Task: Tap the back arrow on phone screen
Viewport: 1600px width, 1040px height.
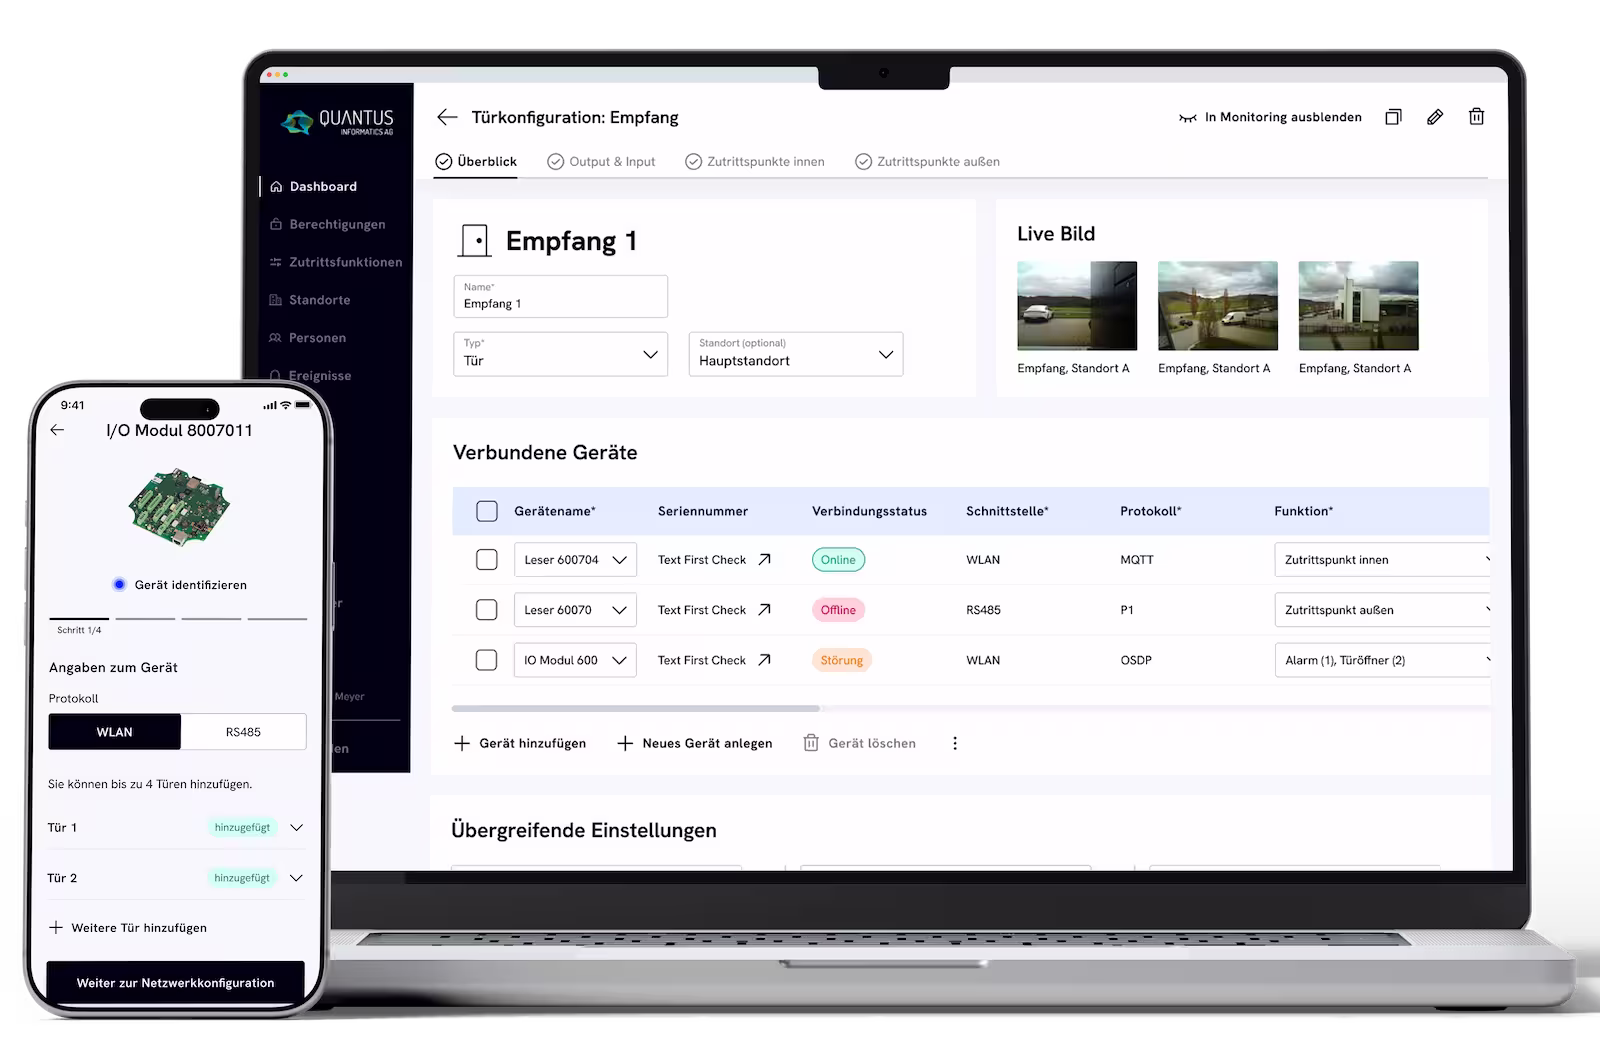Action: (57, 430)
